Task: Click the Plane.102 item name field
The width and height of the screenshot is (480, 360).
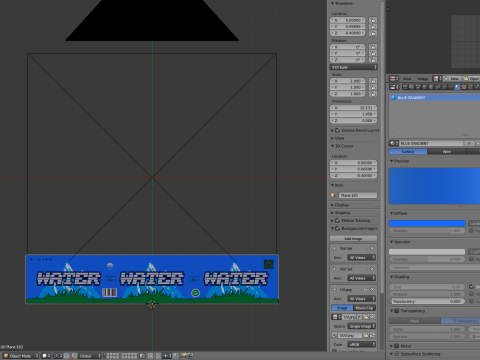Action: [x=358, y=196]
